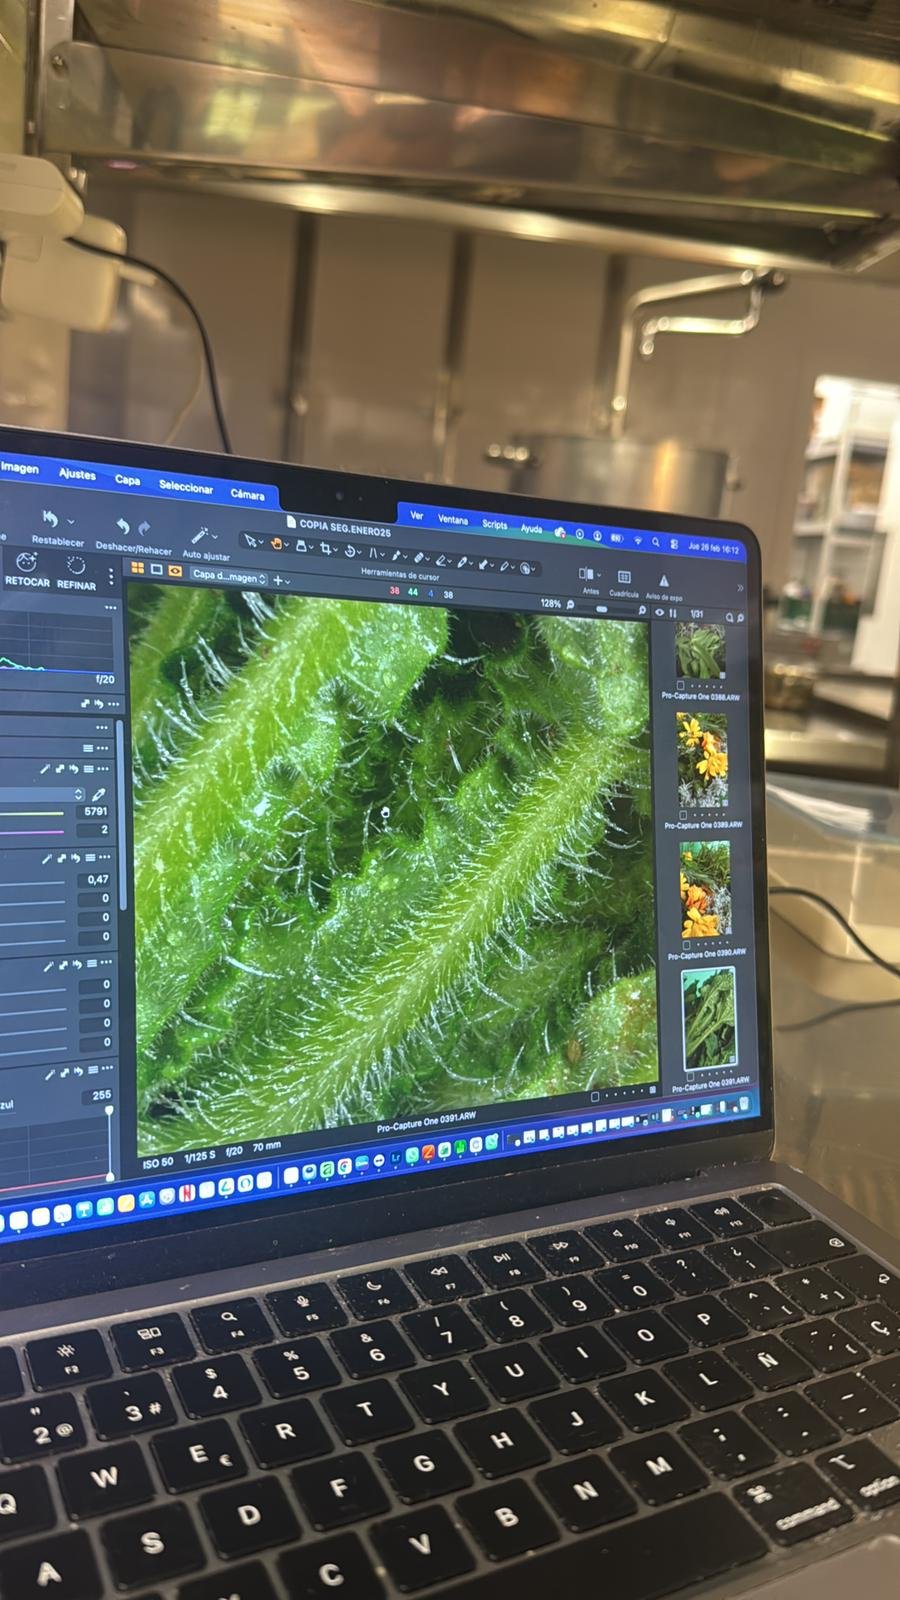
Task: Click the 128% zoom percentage text
Action: click(x=551, y=603)
